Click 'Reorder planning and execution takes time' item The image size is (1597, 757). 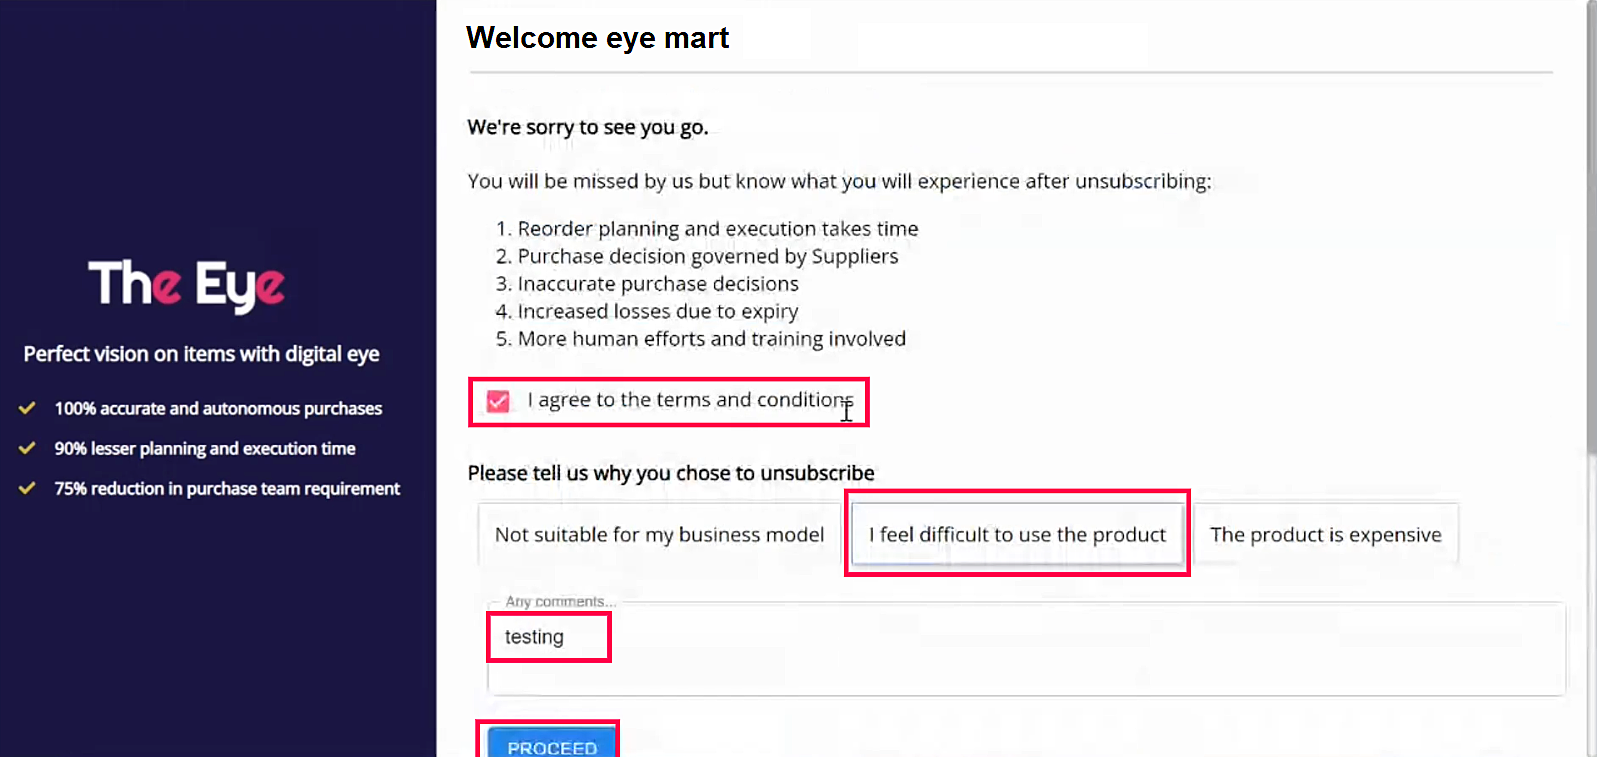717,229
